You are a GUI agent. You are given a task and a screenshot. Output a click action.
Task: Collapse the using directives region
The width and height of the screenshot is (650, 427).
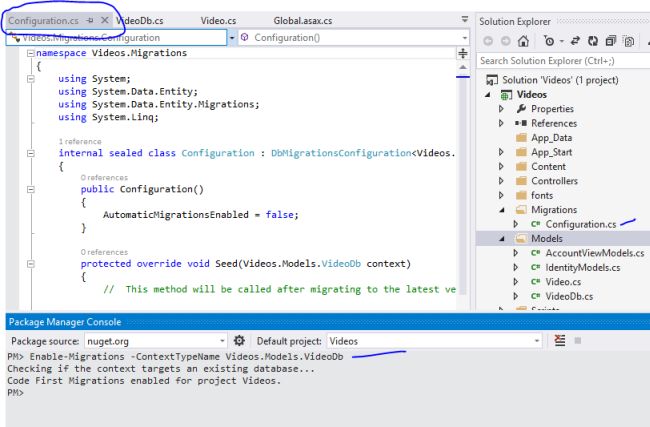point(30,79)
